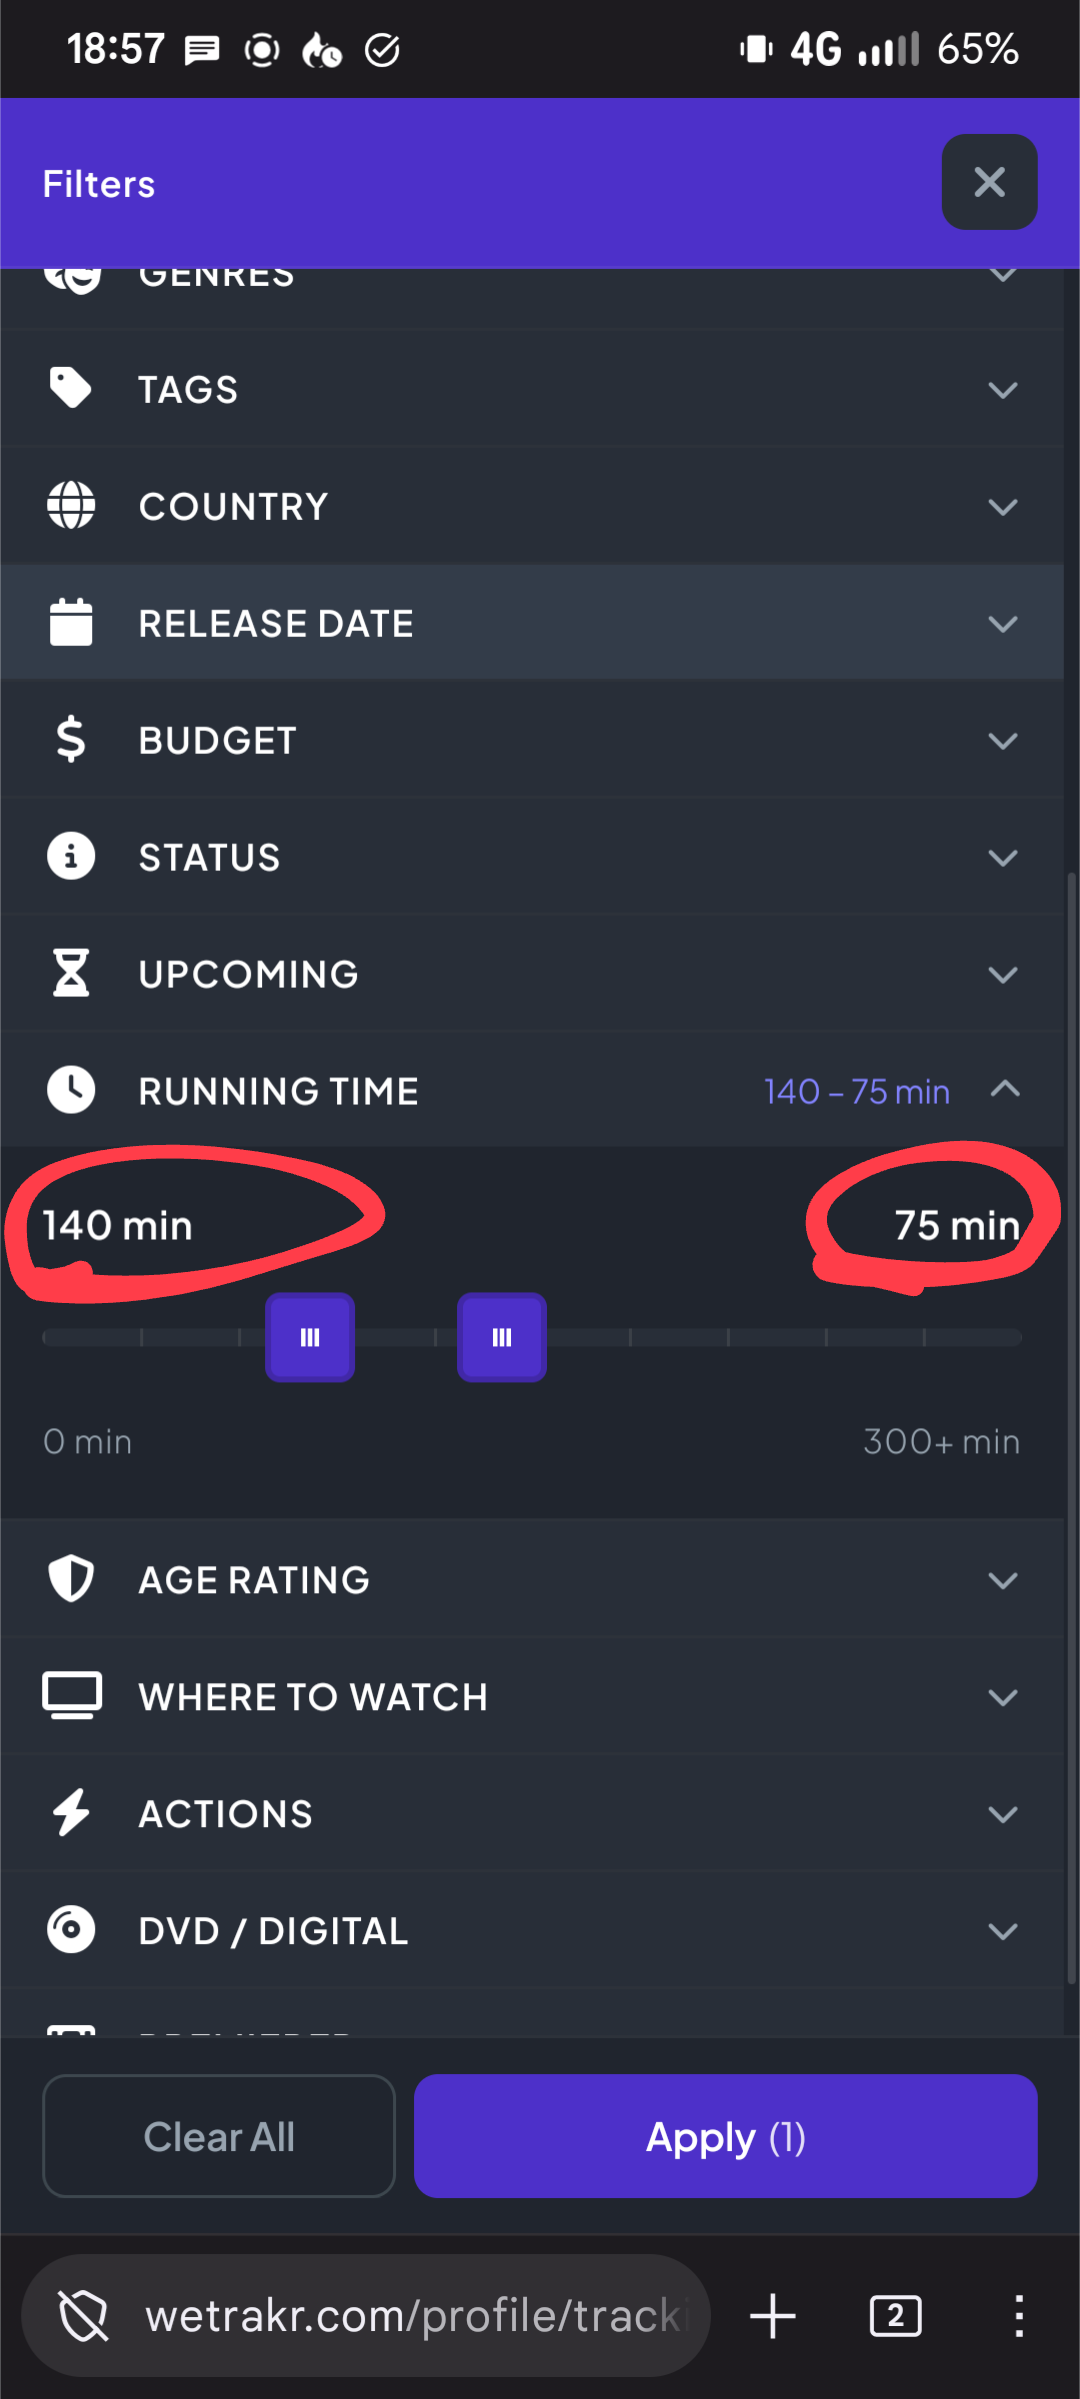1080x2399 pixels.
Task: Collapse the Running Time section chevron
Action: click(x=1004, y=1089)
